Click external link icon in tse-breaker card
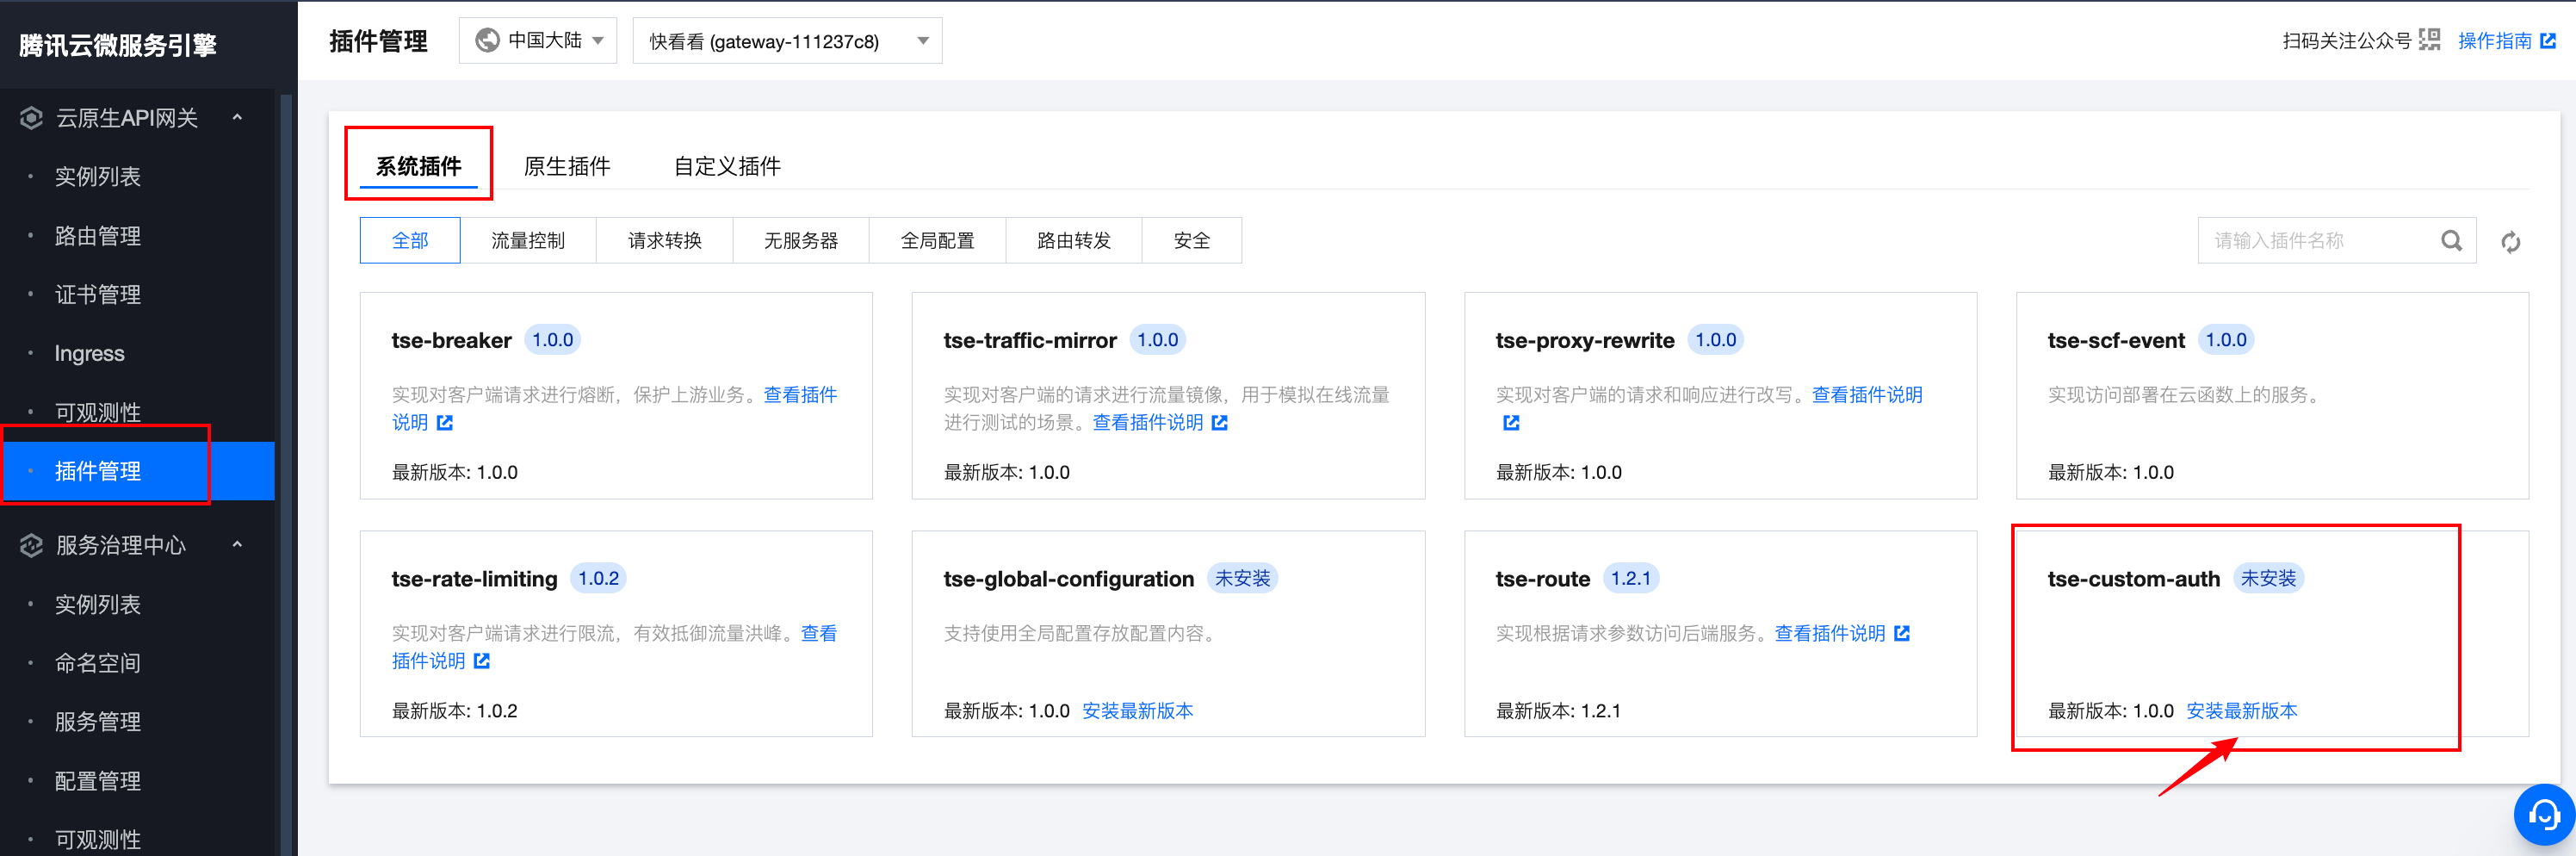Image resolution: width=2576 pixels, height=856 pixels. tap(445, 423)
